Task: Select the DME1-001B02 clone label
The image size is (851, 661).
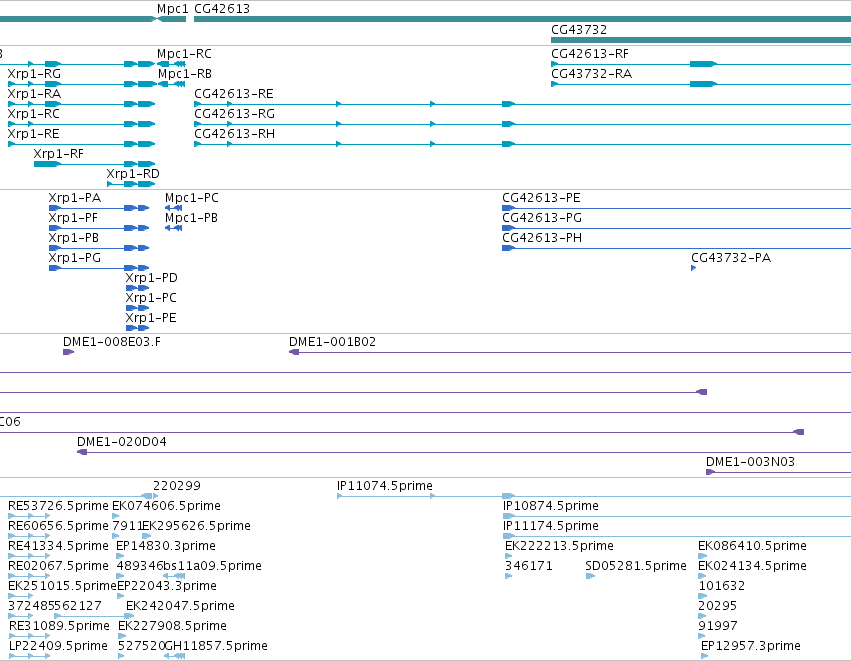Action: coord(332,342)
